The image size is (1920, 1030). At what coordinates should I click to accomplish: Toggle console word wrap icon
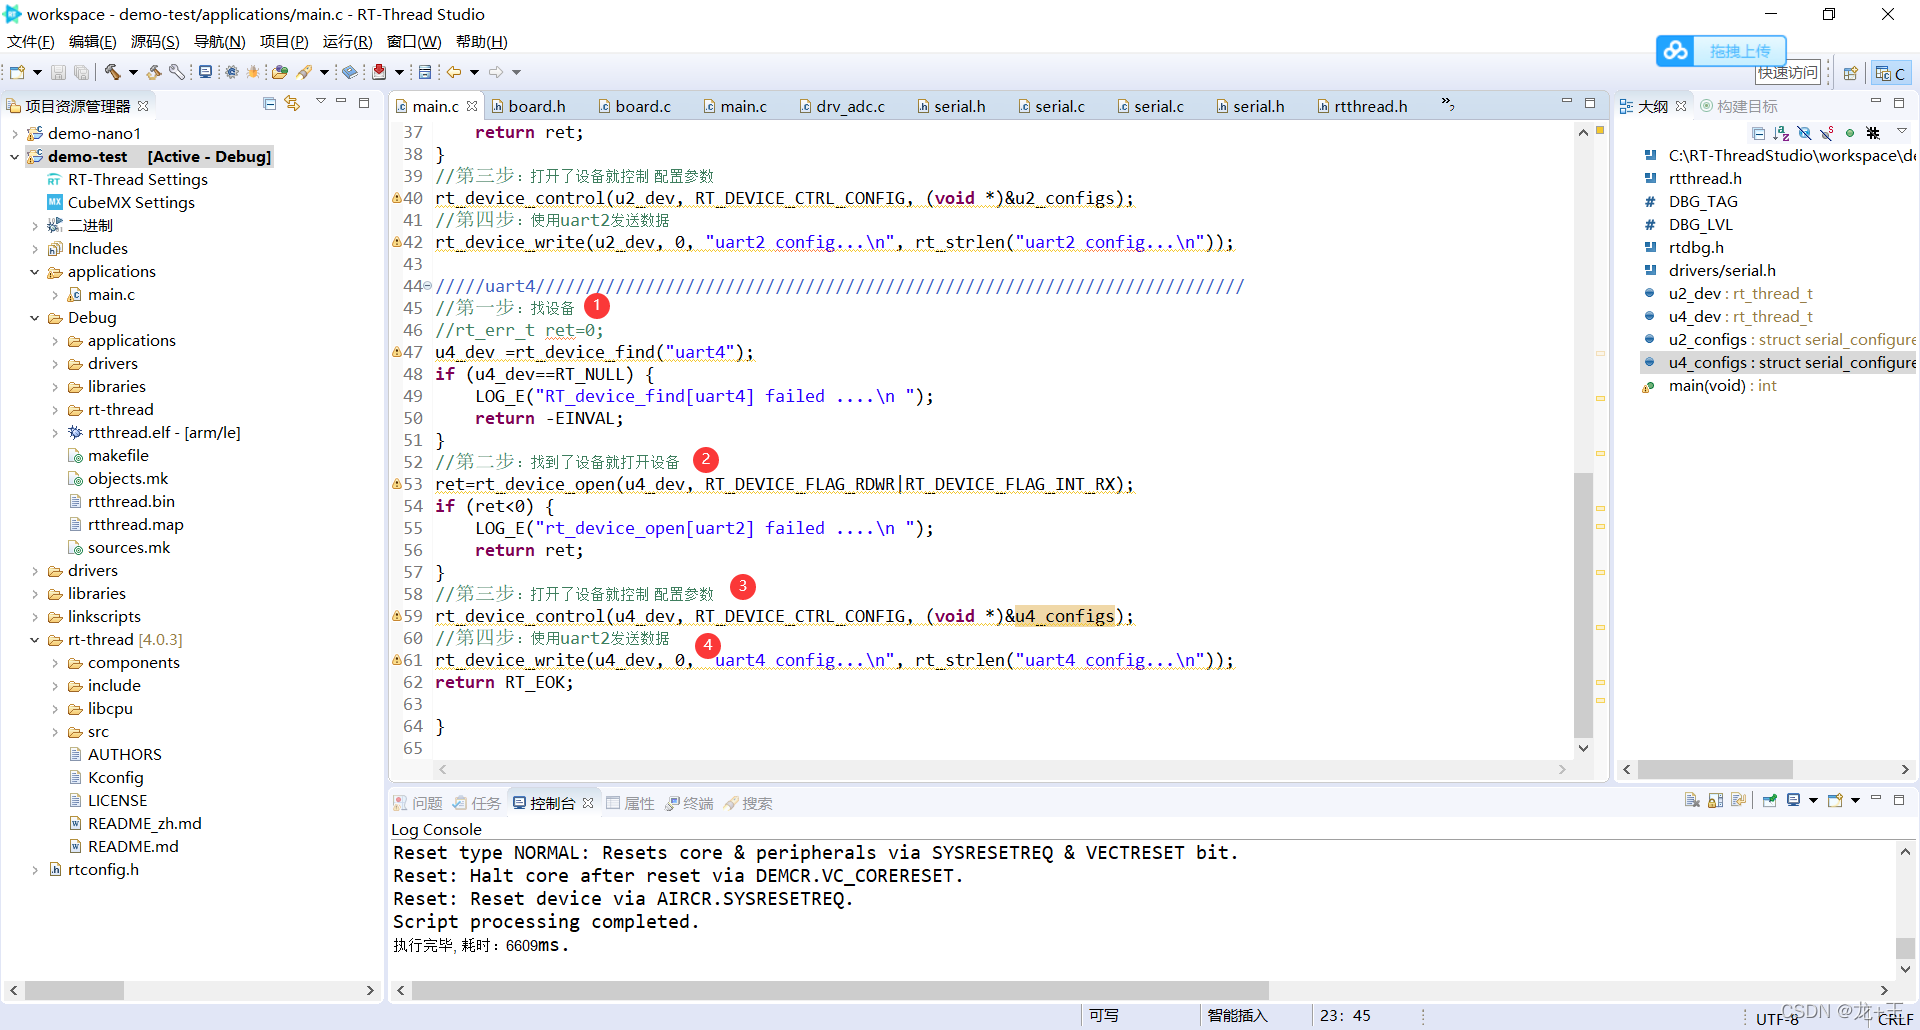(x=1738, y=801)
